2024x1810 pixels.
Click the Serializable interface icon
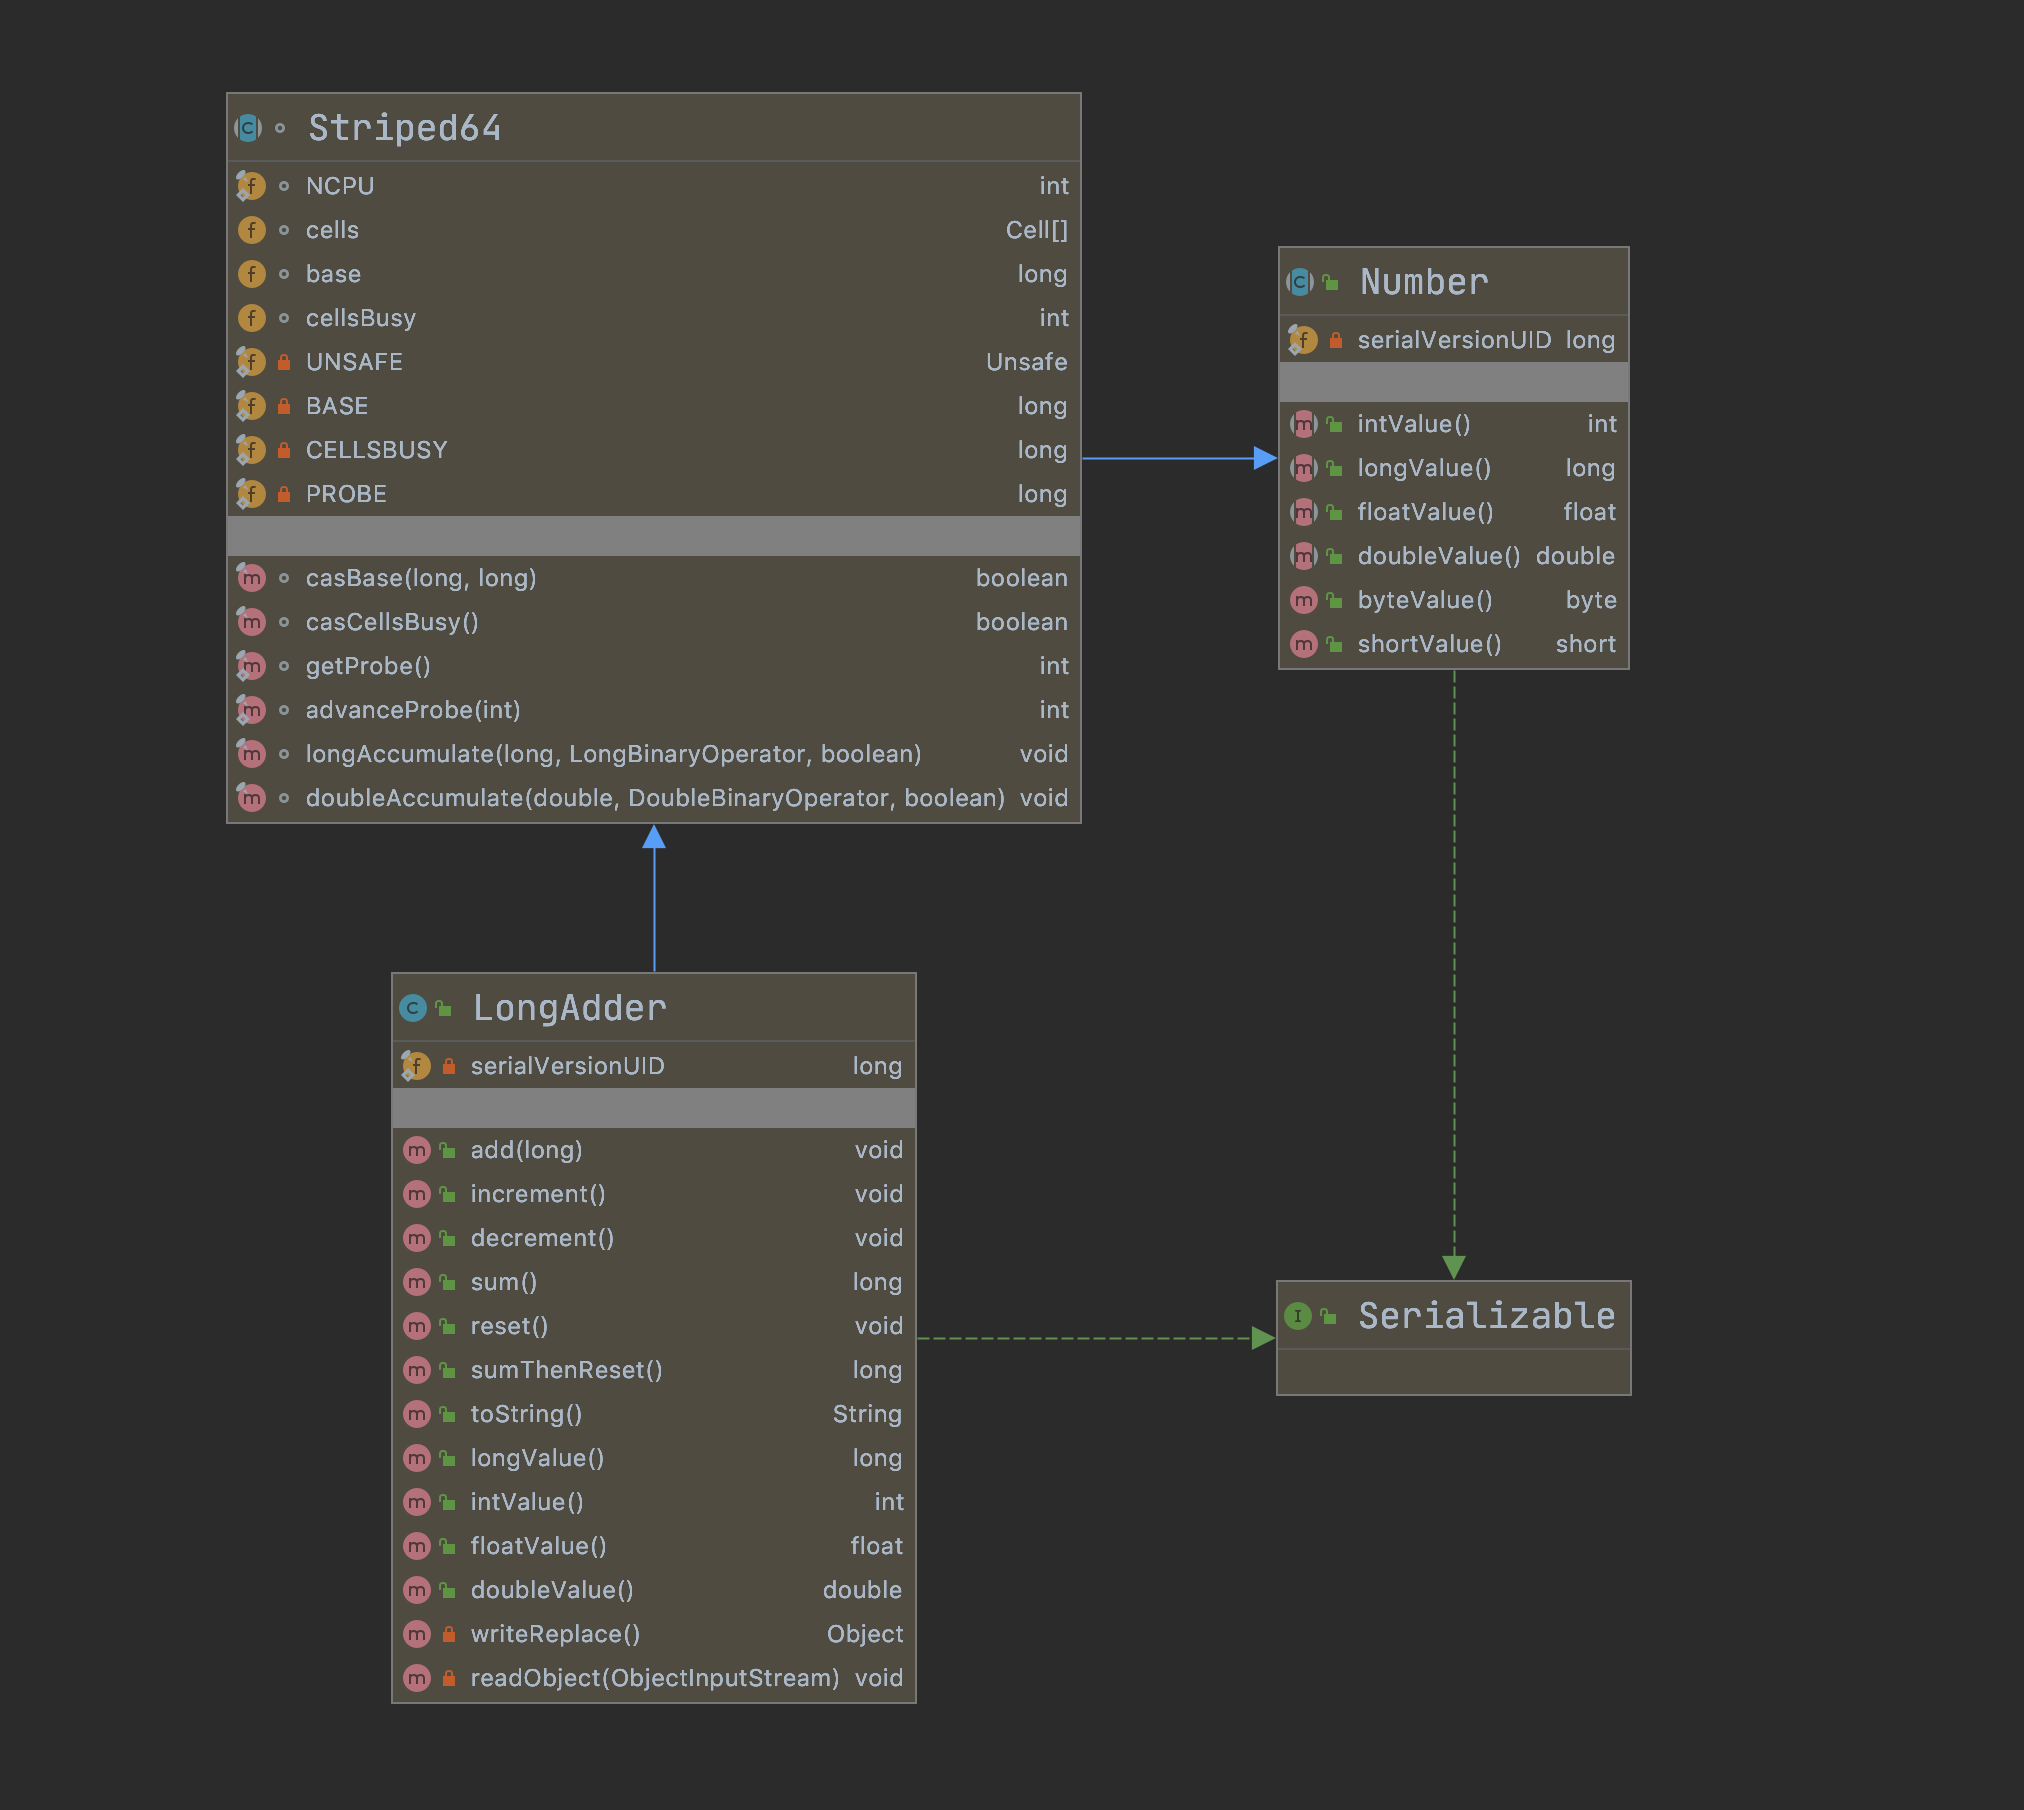1298,1316
